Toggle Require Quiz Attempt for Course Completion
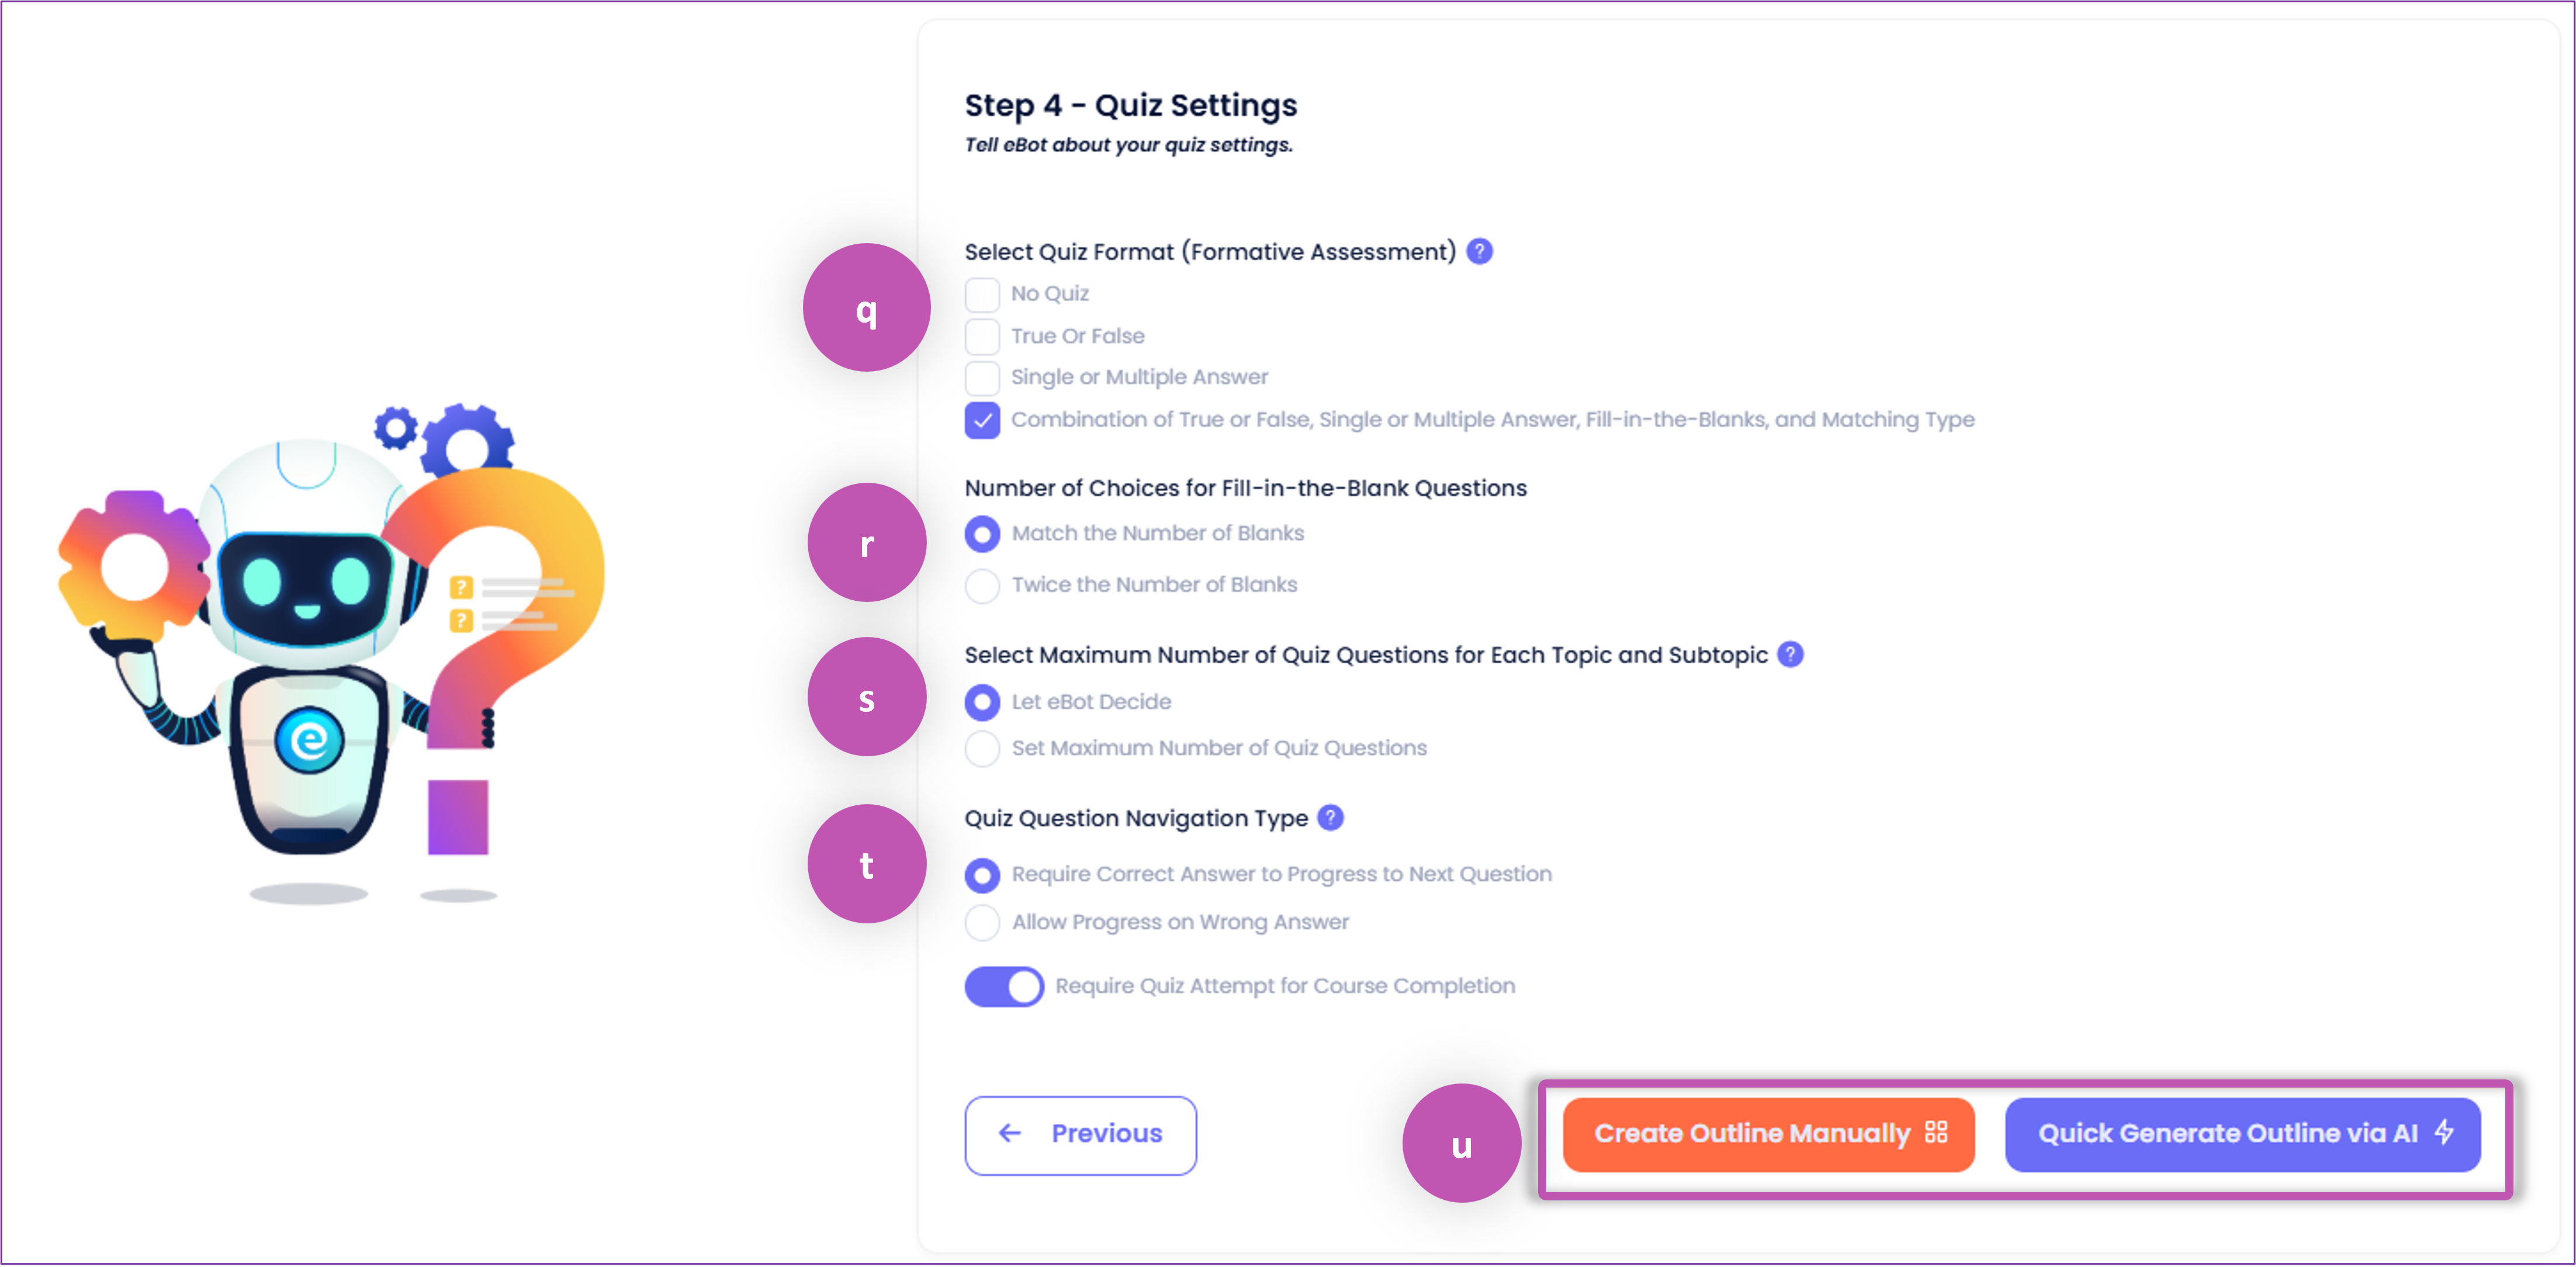 click(x=1003, y=987)
